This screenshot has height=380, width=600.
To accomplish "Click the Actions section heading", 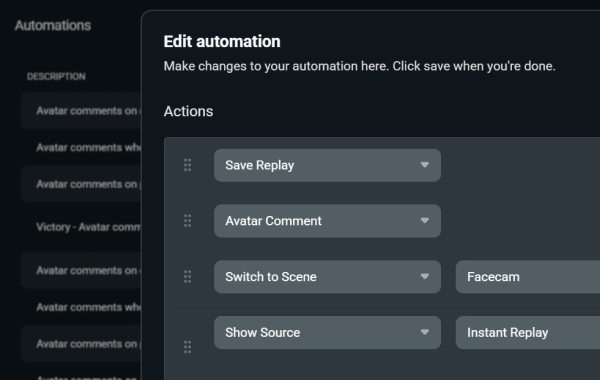I will [188, 111].
